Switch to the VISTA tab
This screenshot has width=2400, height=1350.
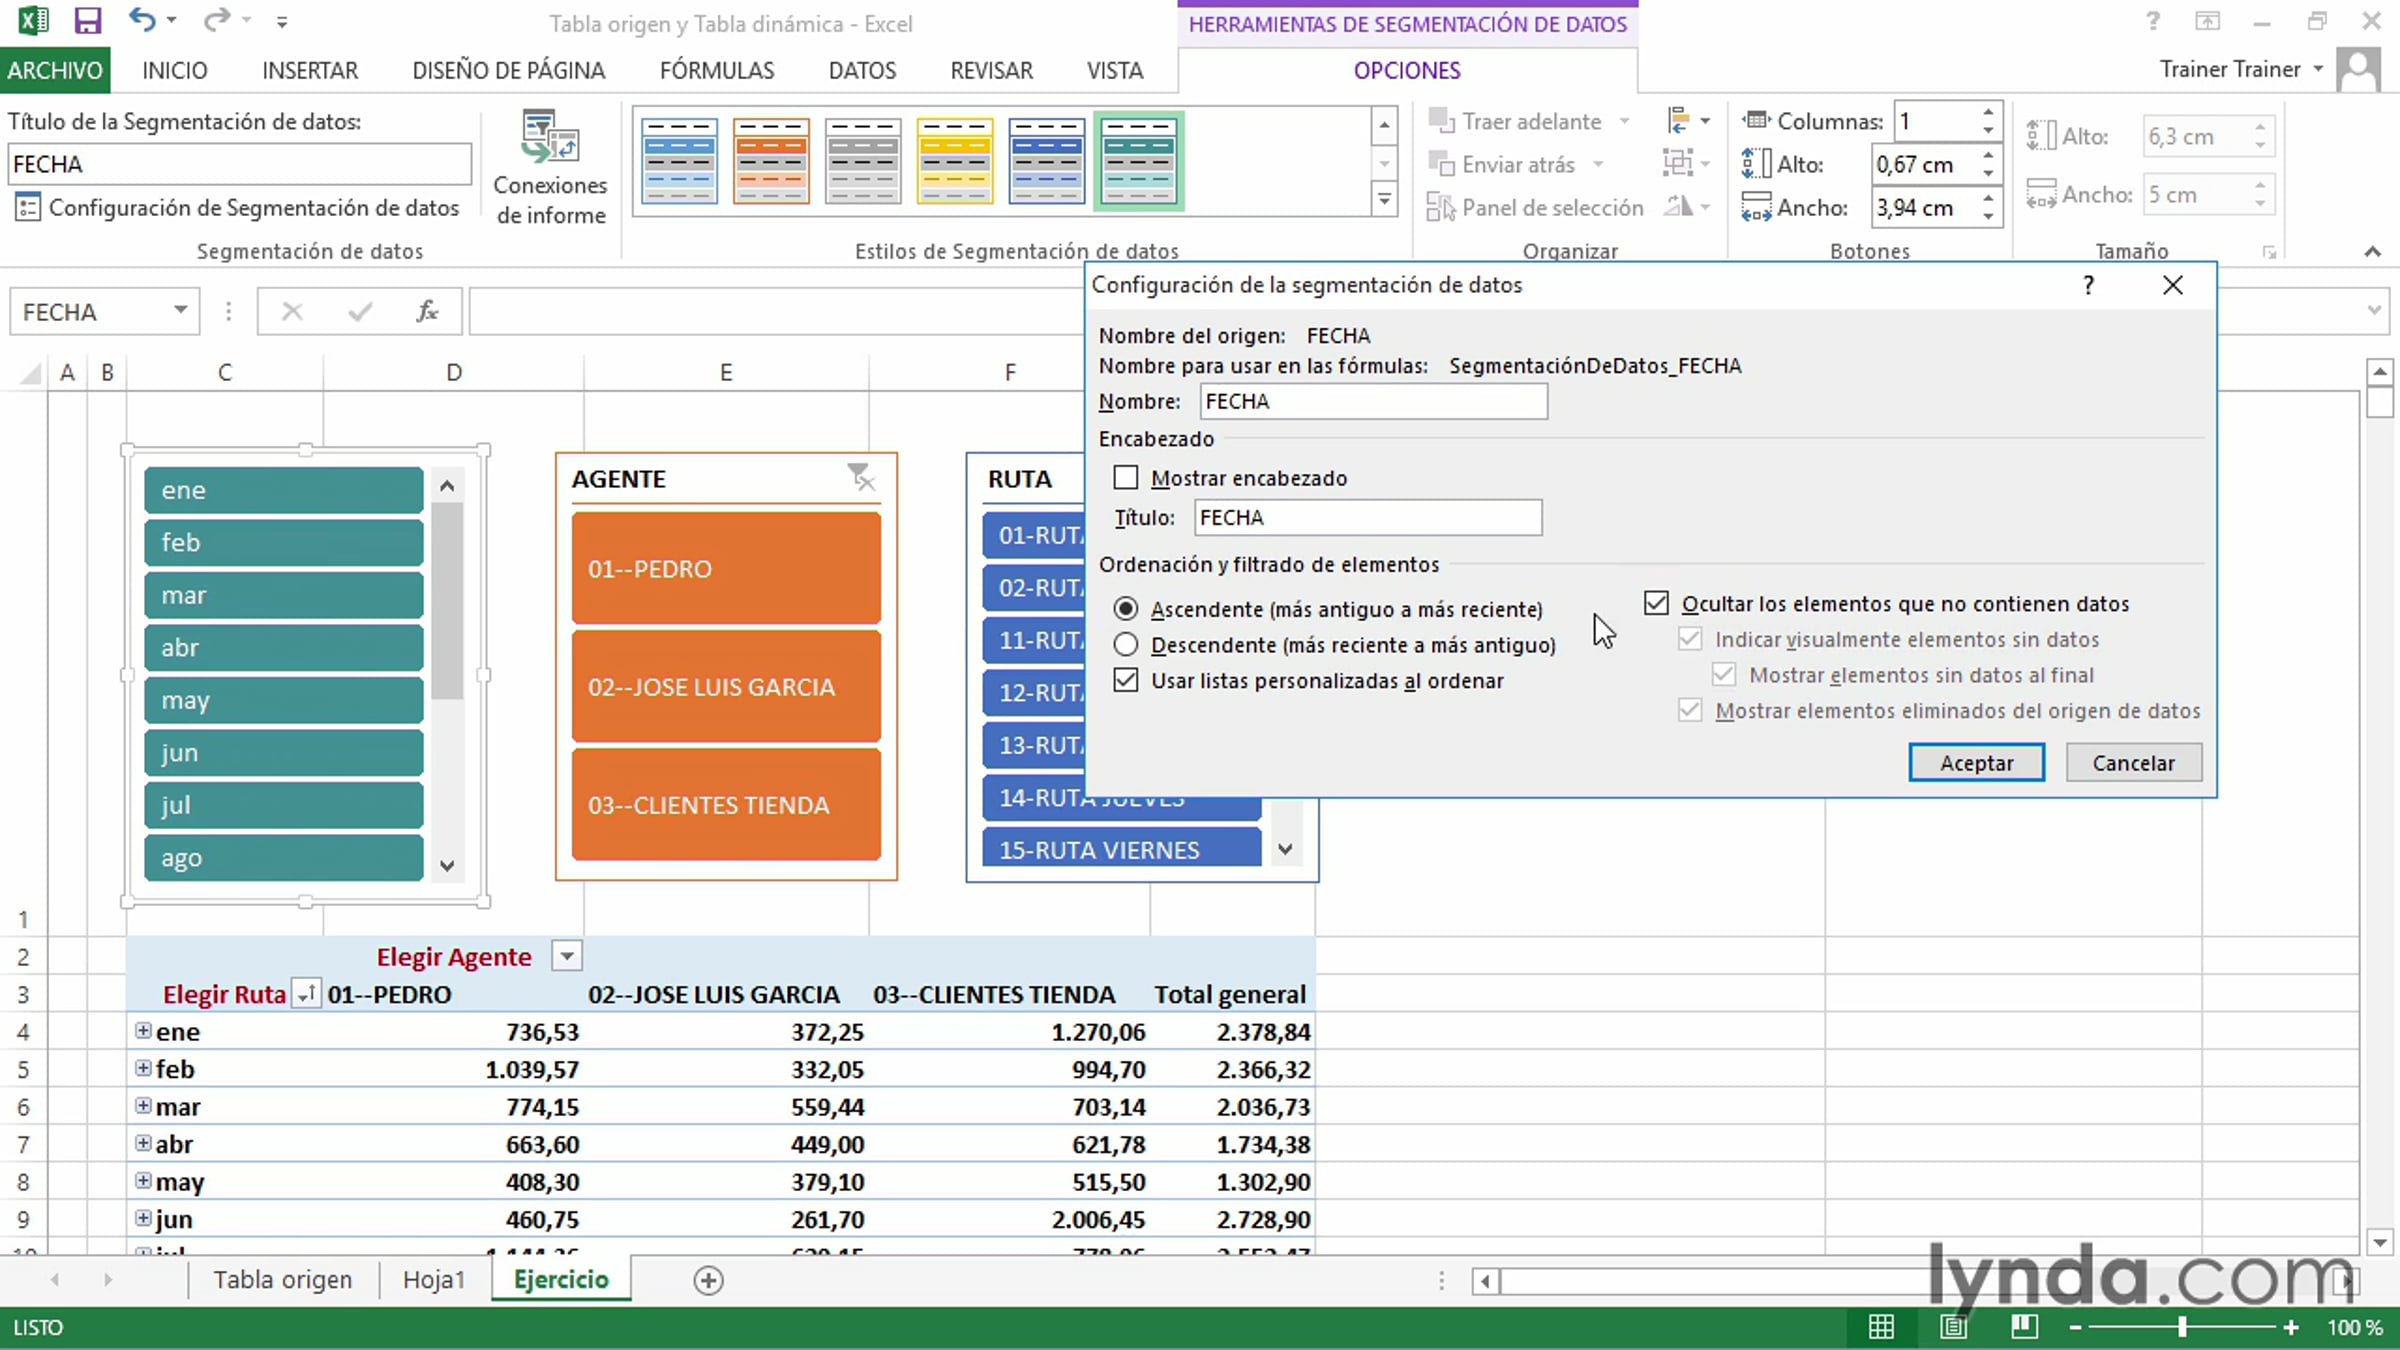[1115, 70]
